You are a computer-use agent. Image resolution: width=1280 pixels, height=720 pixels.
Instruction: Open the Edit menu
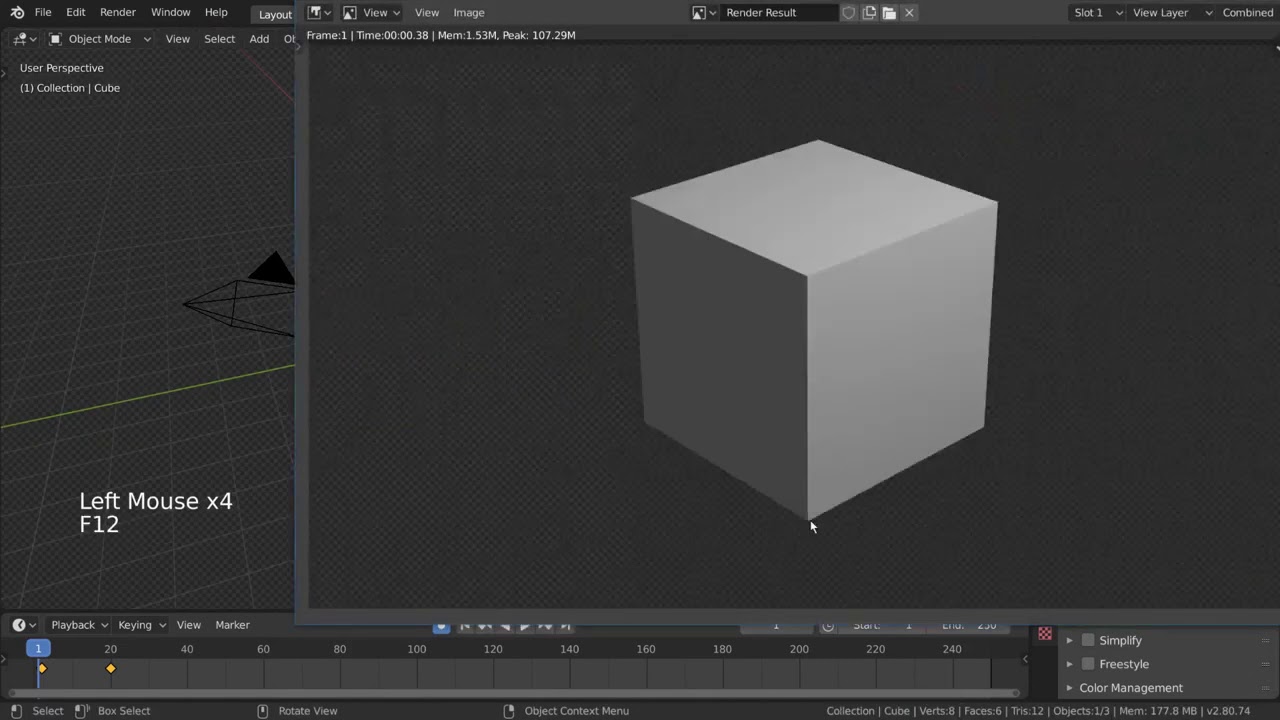click(x=76, y=12)
